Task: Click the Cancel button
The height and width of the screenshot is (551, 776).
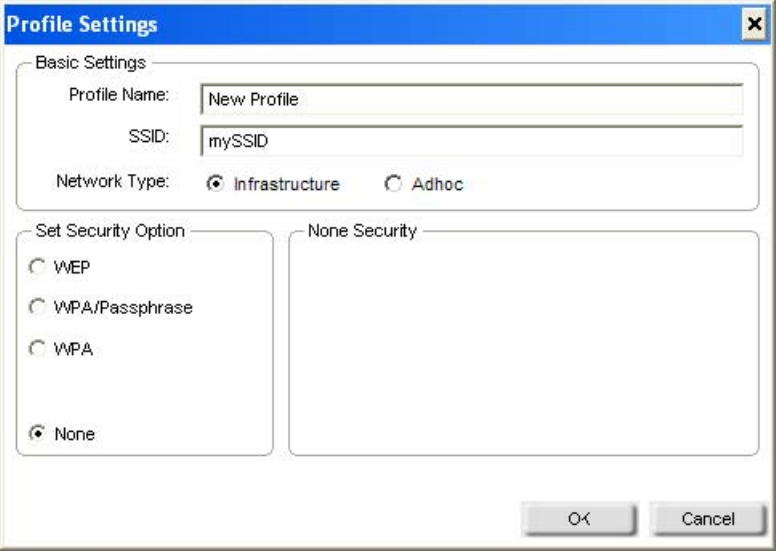Action: coord(707,518)
